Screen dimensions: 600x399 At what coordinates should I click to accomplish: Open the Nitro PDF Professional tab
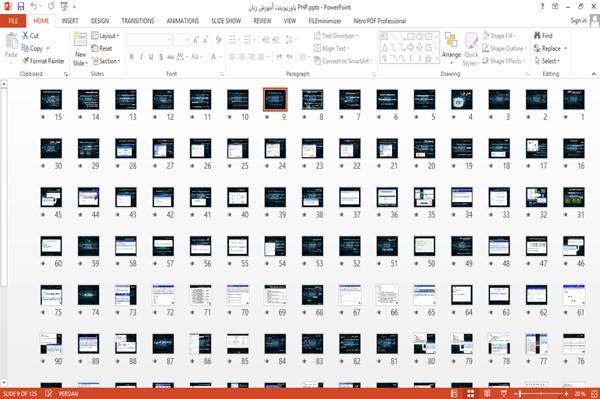380,21
